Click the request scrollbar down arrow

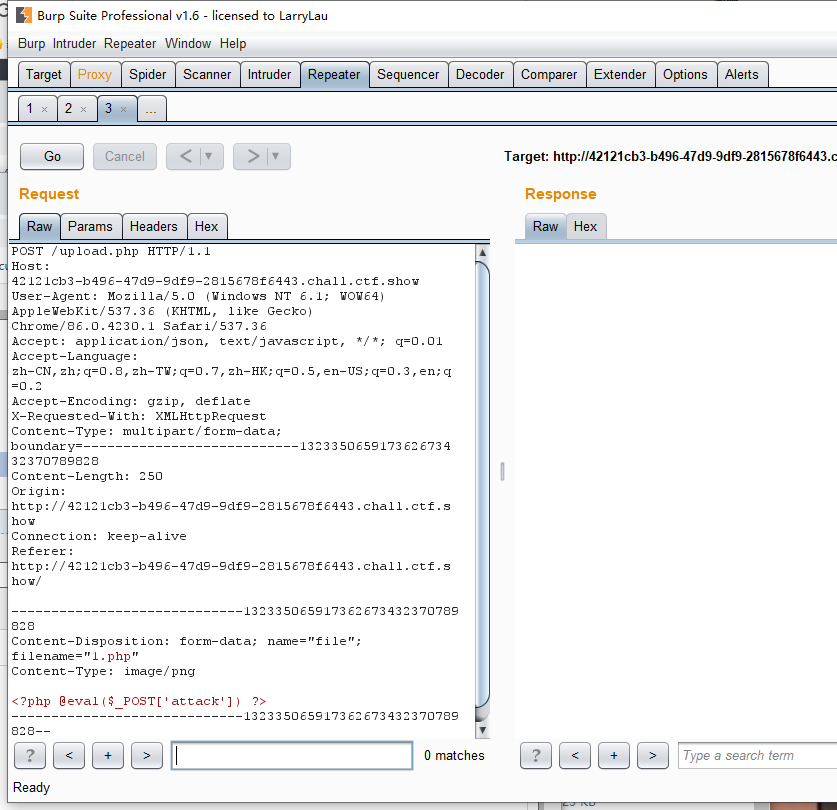483,730
